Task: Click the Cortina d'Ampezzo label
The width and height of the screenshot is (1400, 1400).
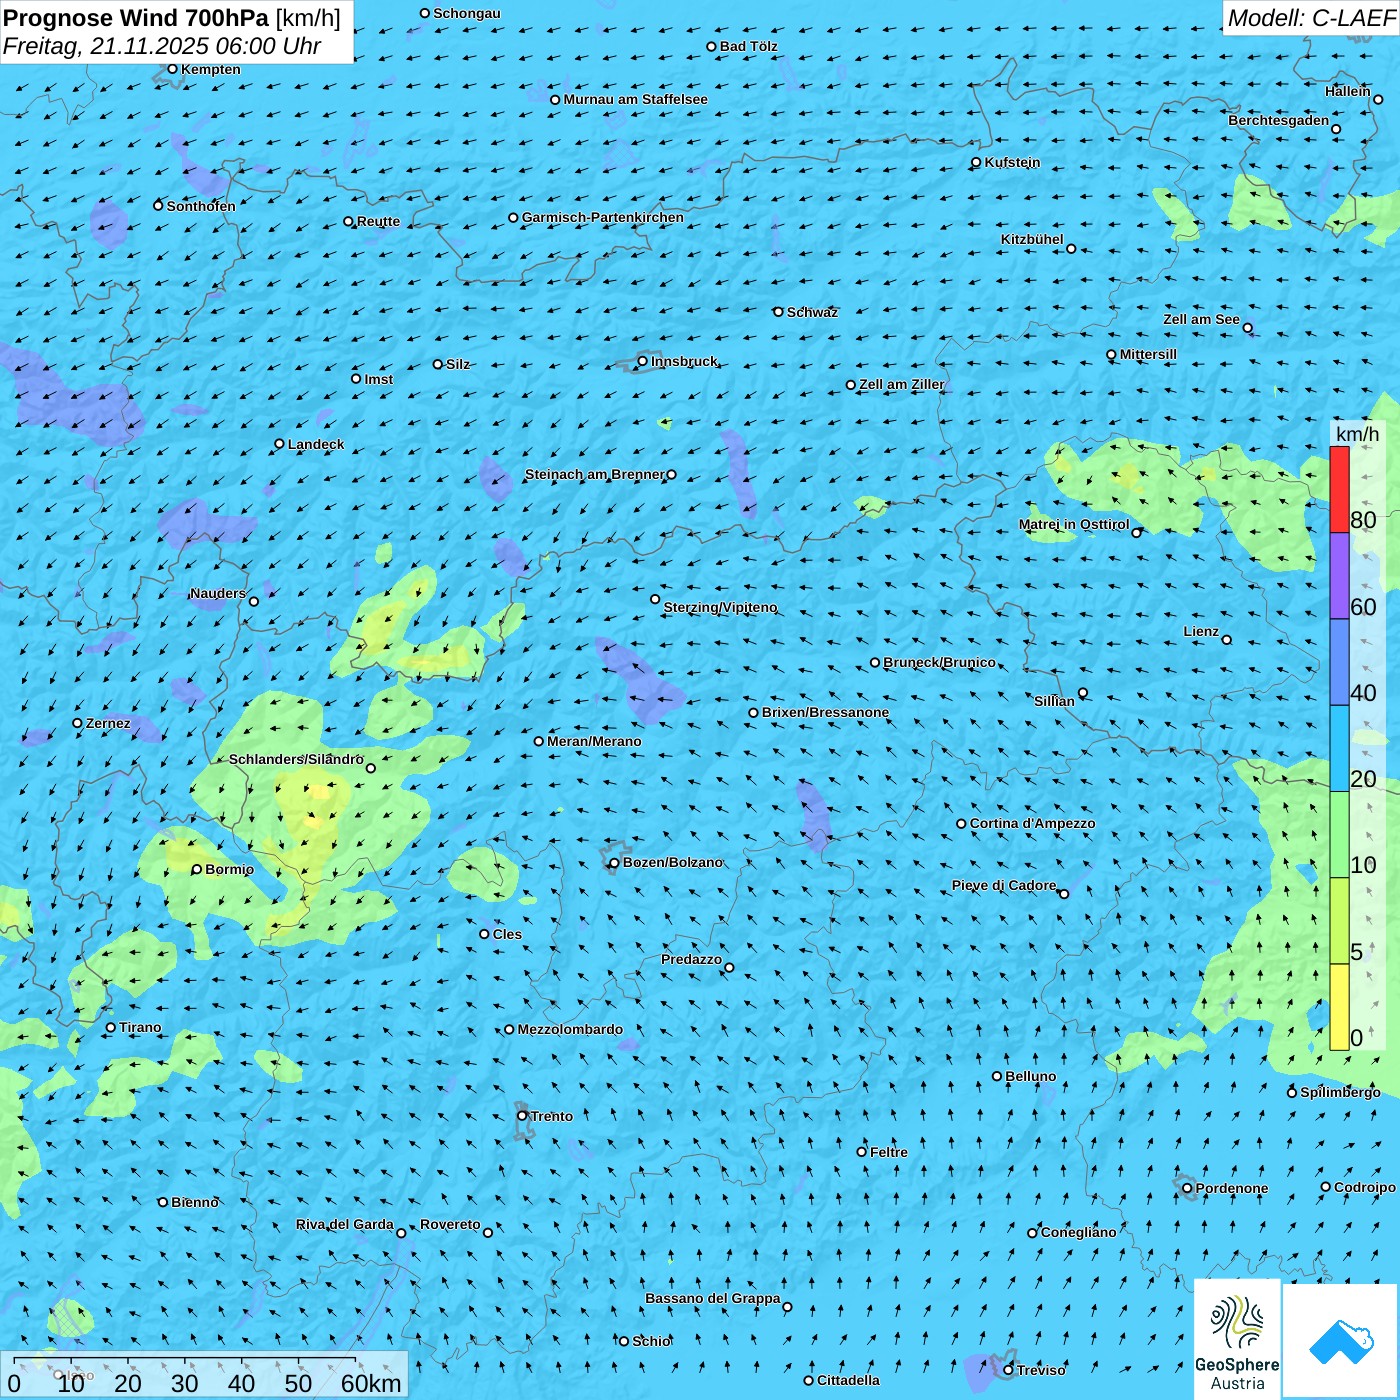Action: click(1032, 823)
